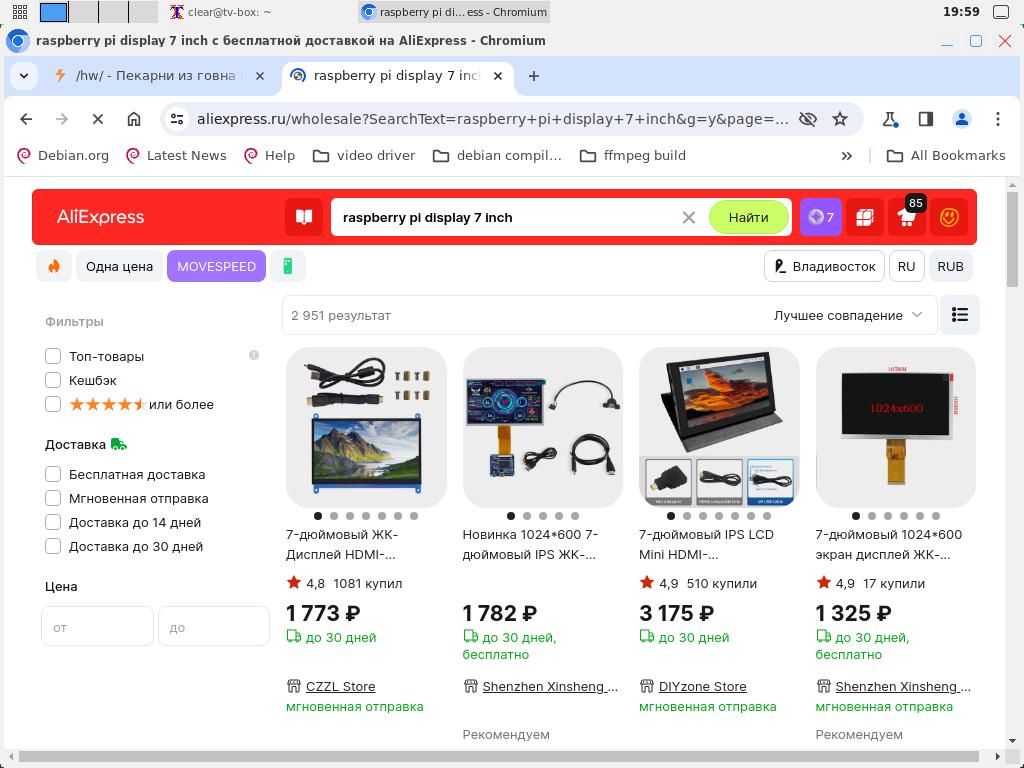Switch to clear@tv-box terminal in taskbar
The image size is (1024, 768).
pos(221,12)
